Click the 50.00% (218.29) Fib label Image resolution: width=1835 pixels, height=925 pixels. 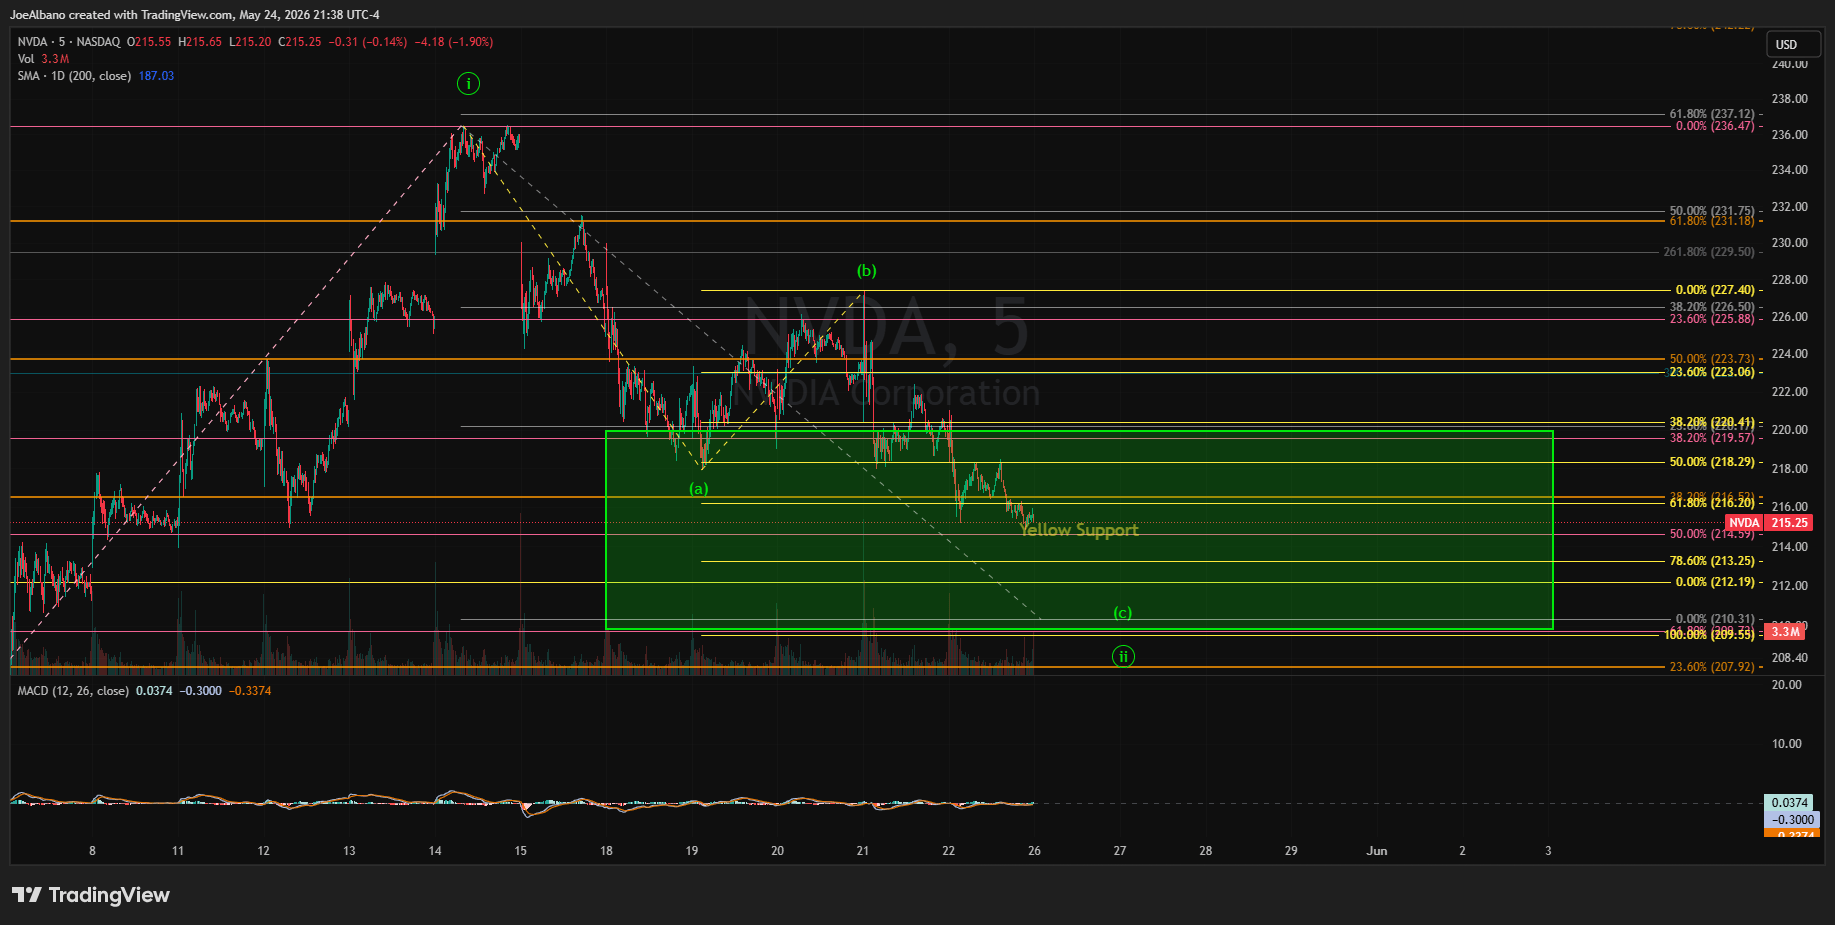pyautogui.click(x=1711, y=462)
